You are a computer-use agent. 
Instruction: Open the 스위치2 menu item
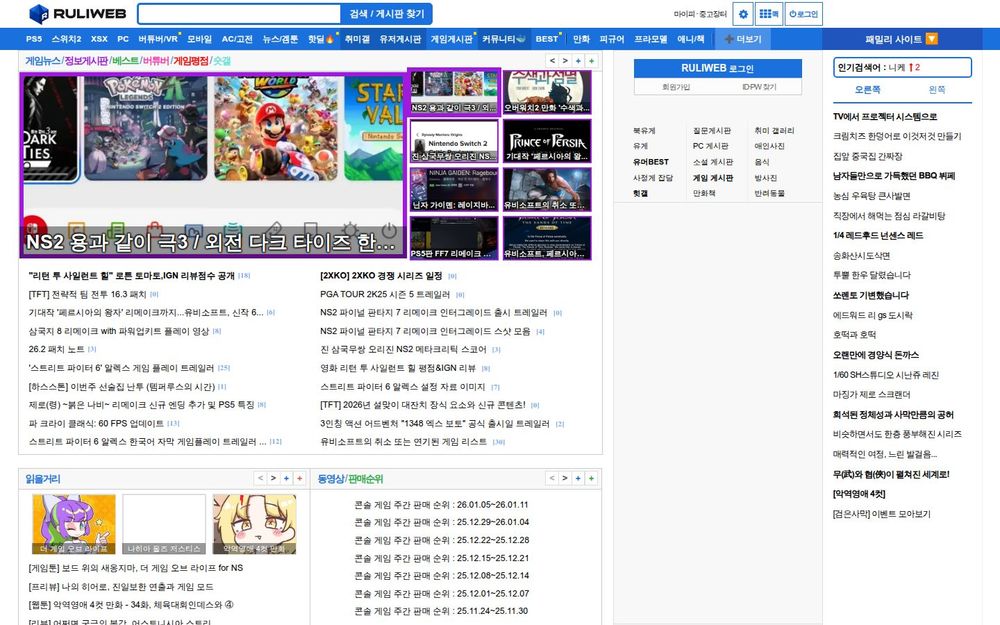(66, 39)
